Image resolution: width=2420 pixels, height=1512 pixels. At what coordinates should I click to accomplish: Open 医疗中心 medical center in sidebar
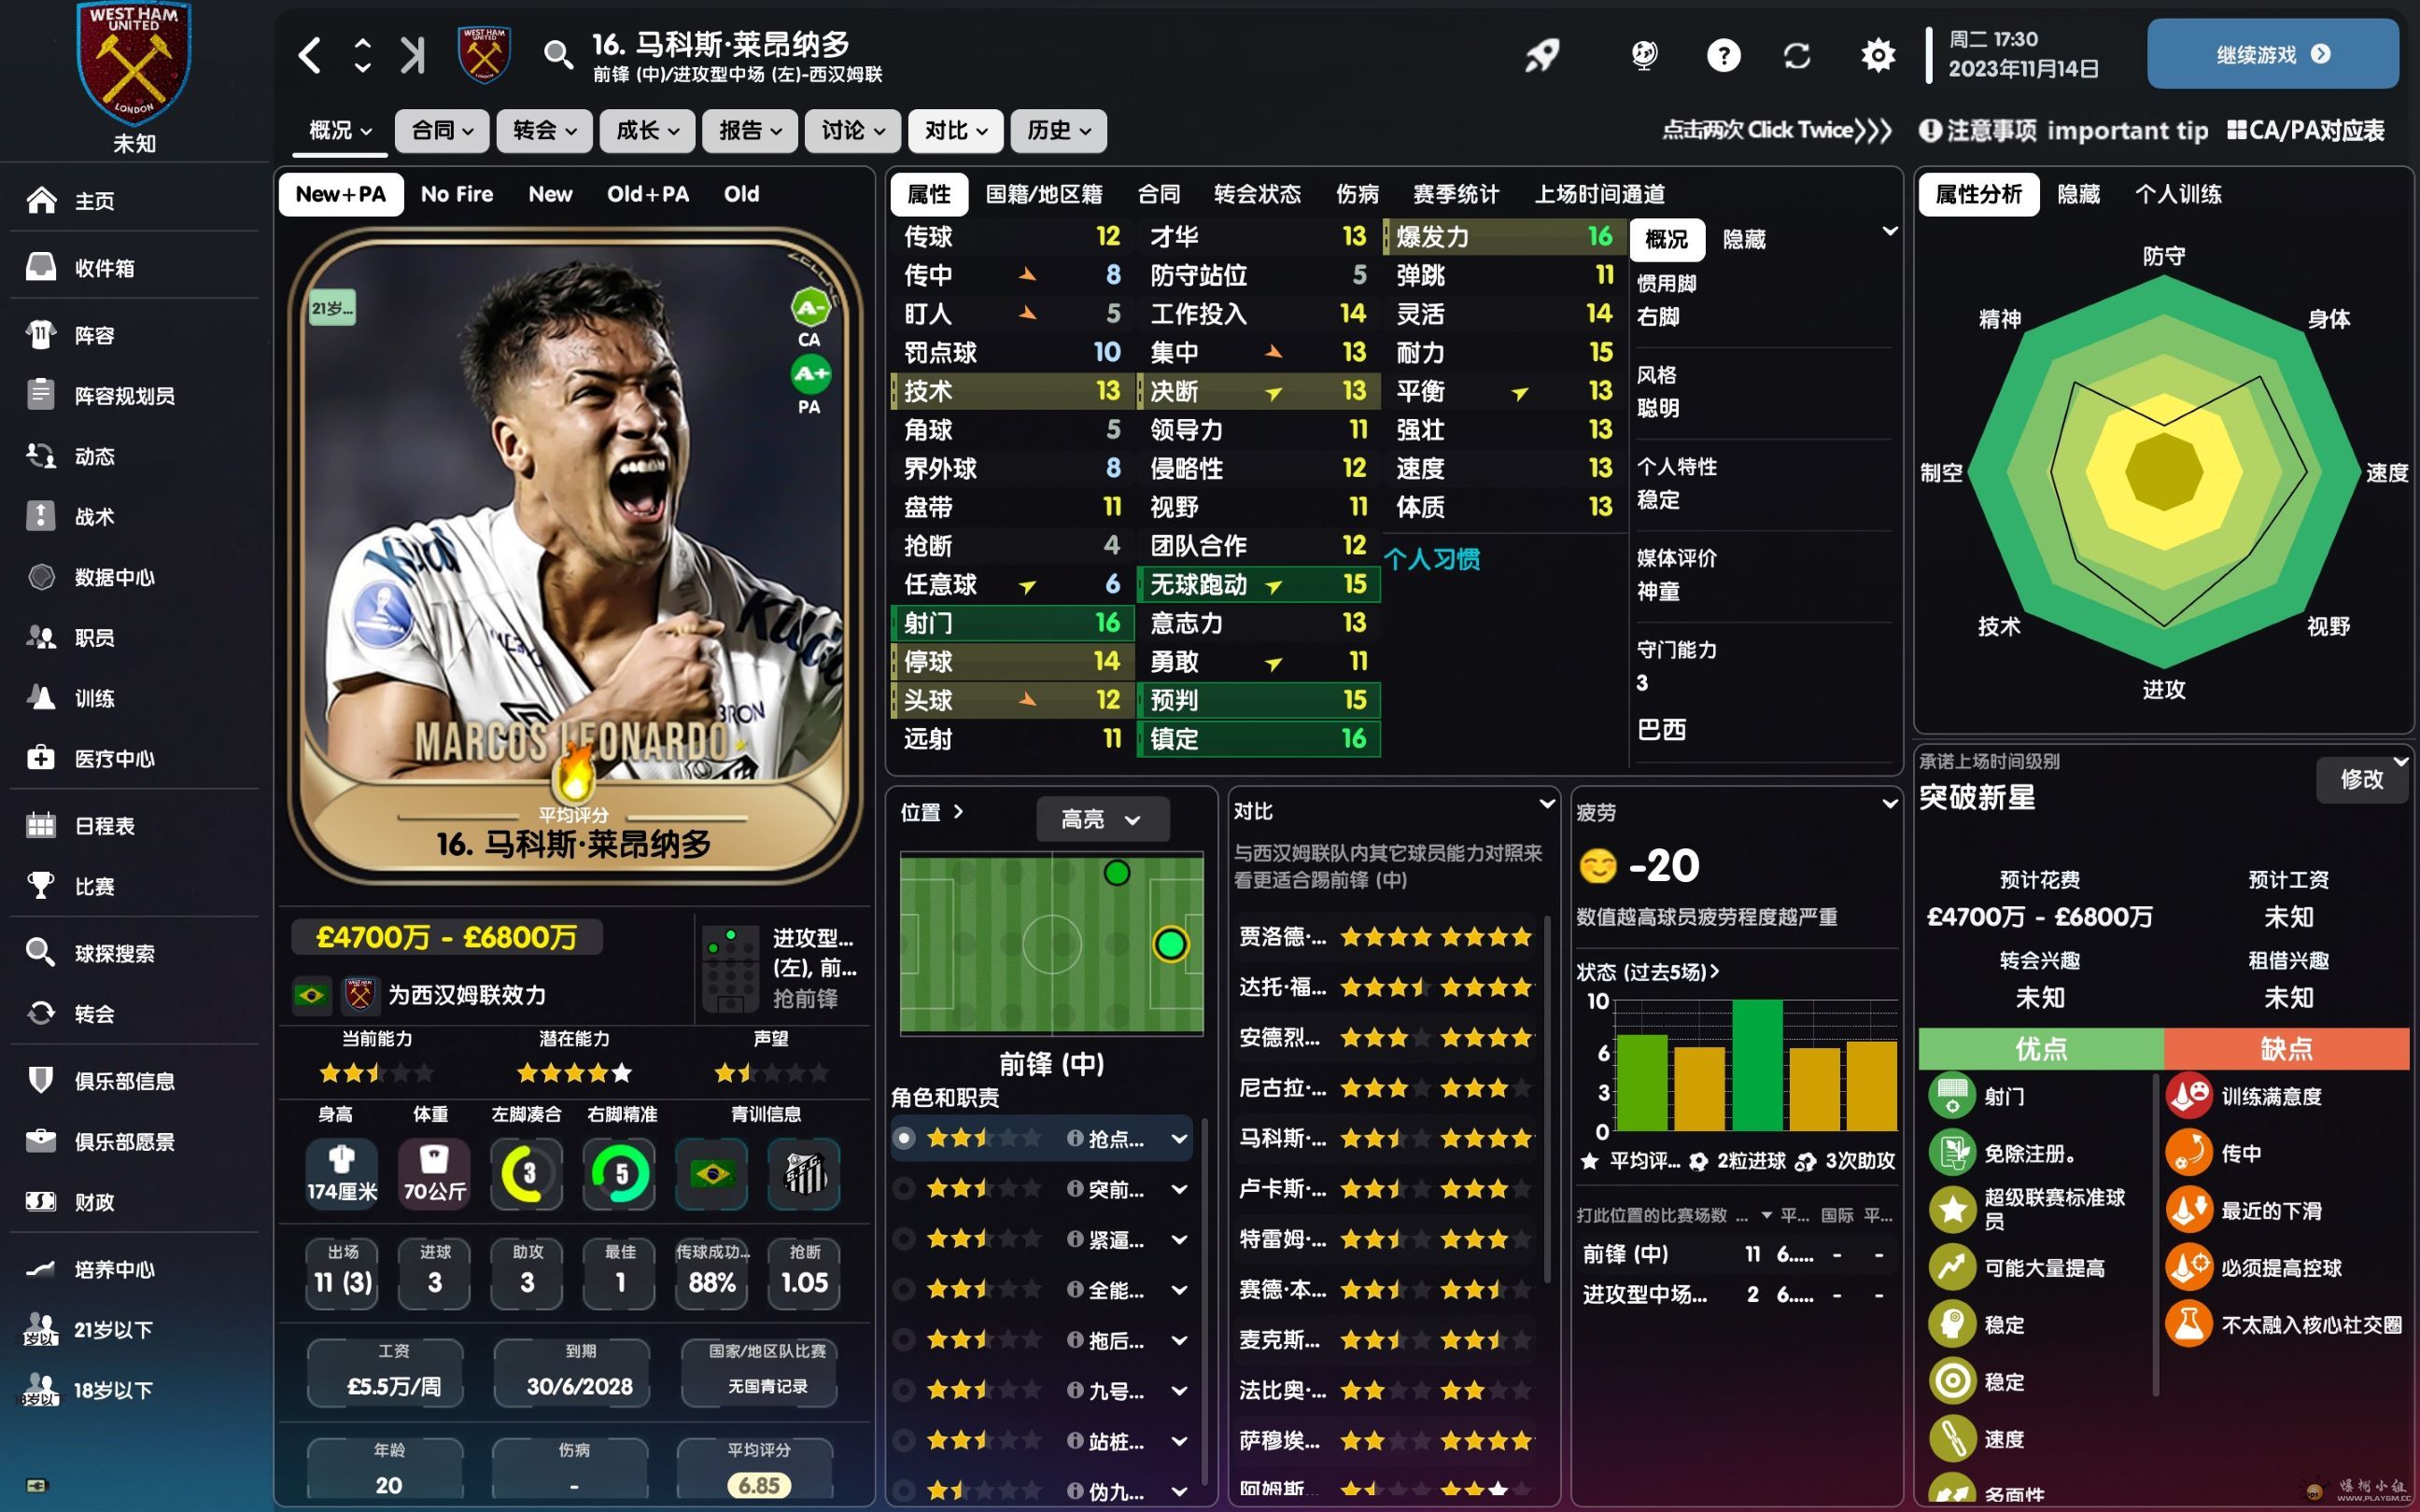(114, 759)
